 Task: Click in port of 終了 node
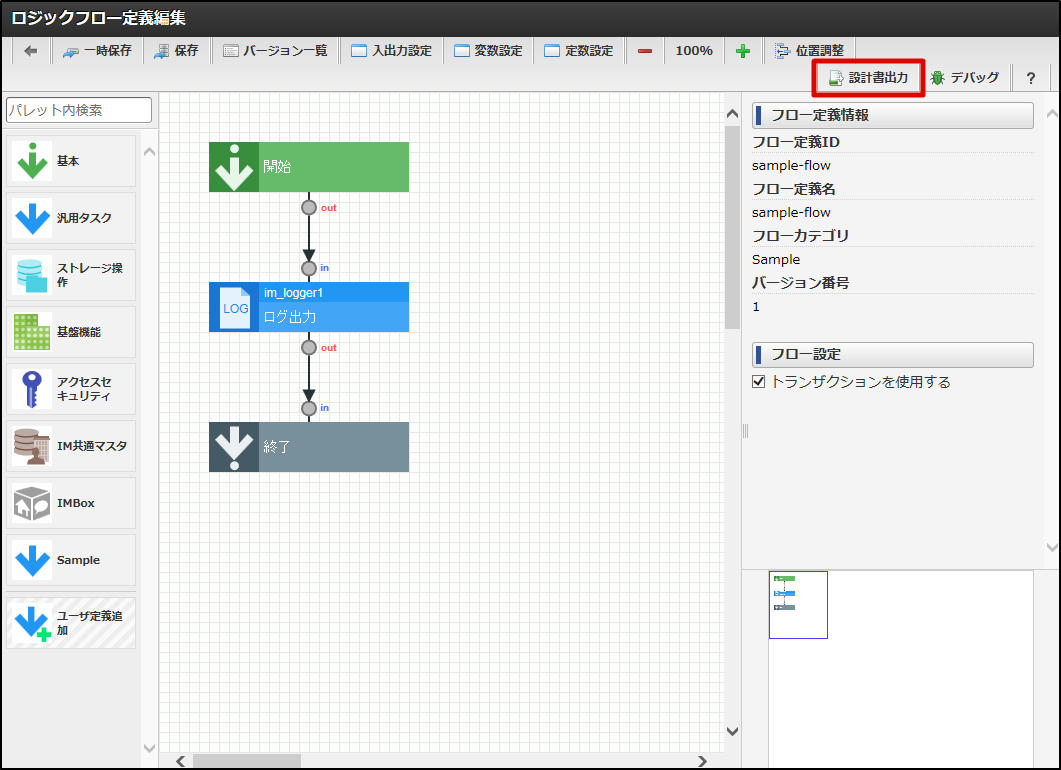point(309,408)
